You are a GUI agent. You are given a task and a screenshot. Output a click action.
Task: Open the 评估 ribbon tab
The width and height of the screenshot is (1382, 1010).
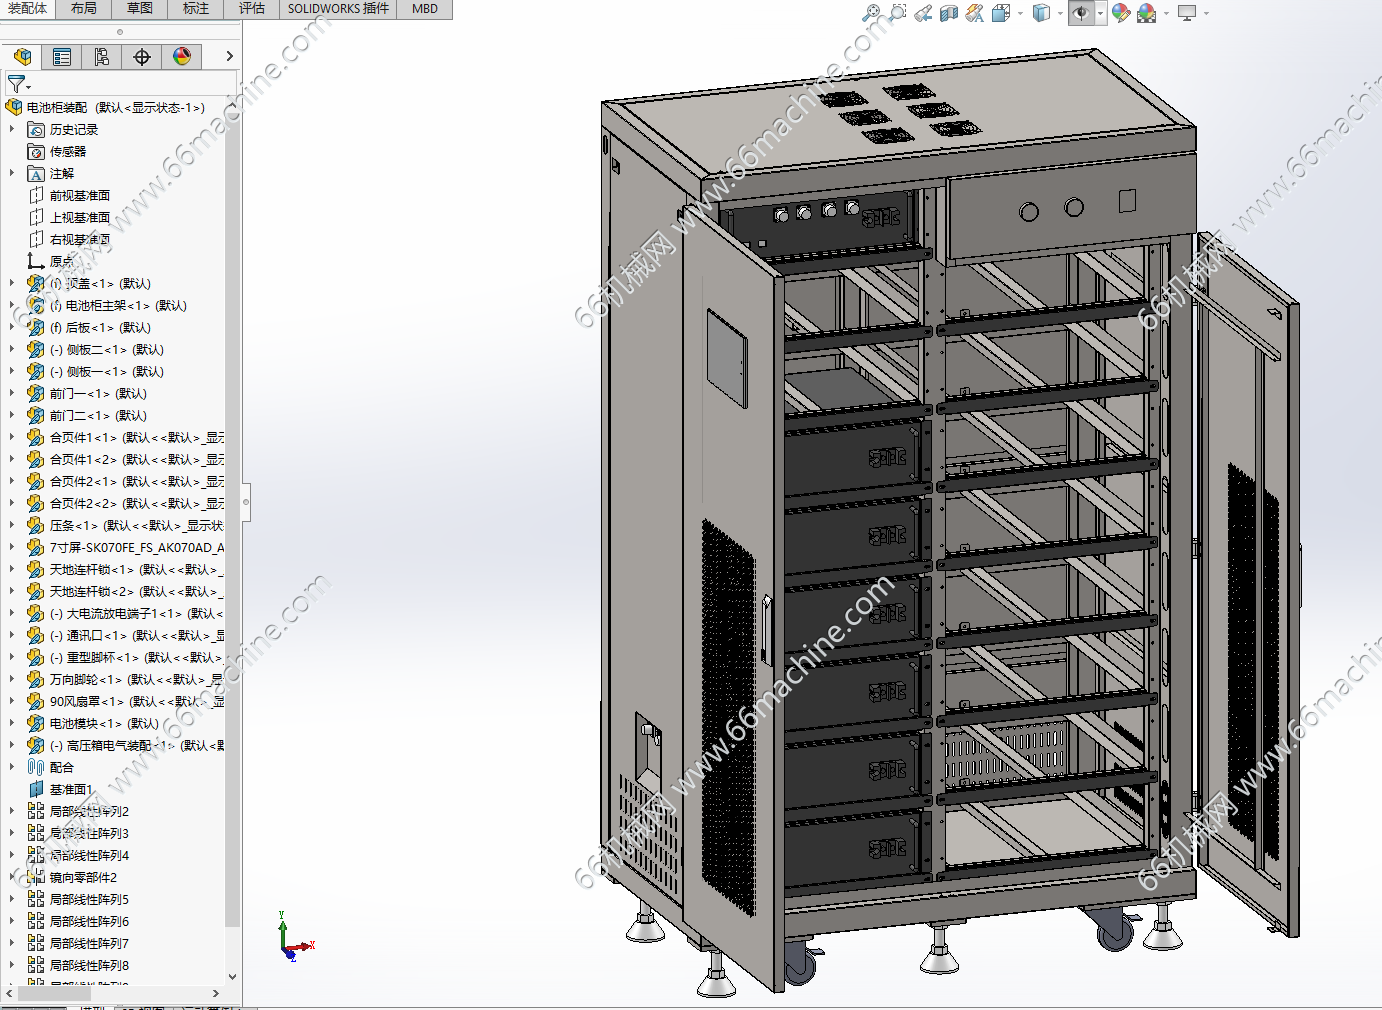coord(252,9)
